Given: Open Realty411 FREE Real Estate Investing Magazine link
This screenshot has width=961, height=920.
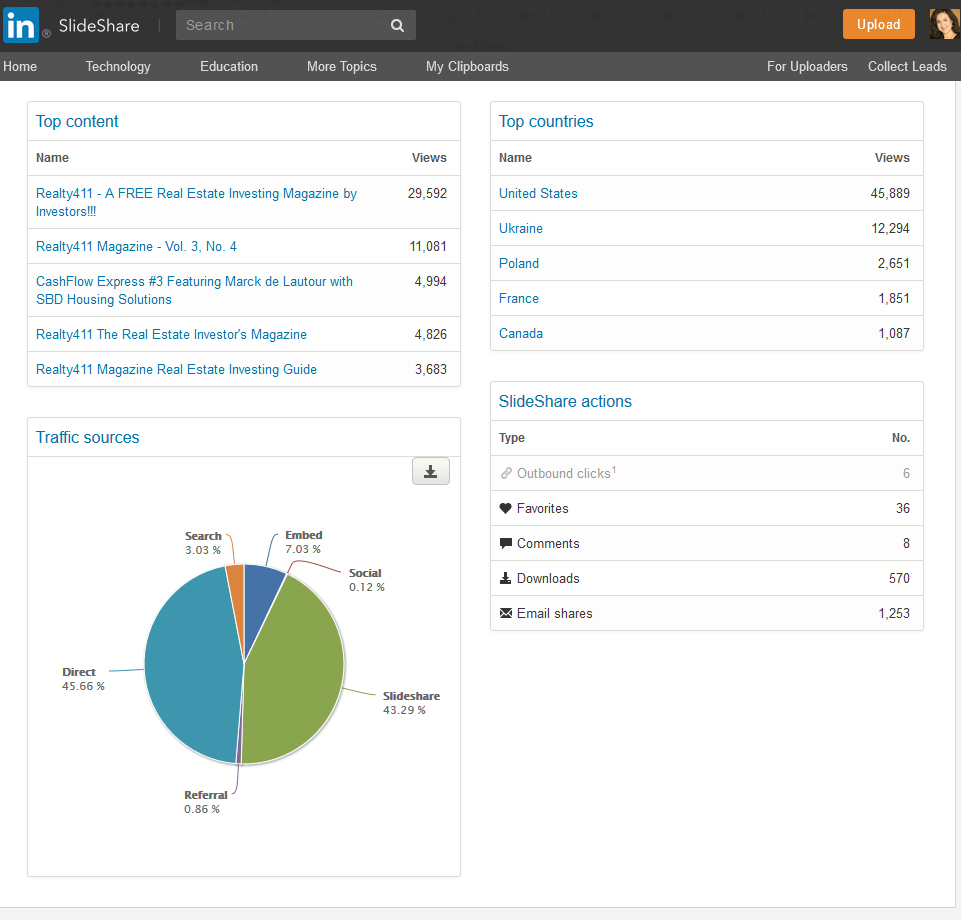Looking at the screenshot, I should pos(196,202).
